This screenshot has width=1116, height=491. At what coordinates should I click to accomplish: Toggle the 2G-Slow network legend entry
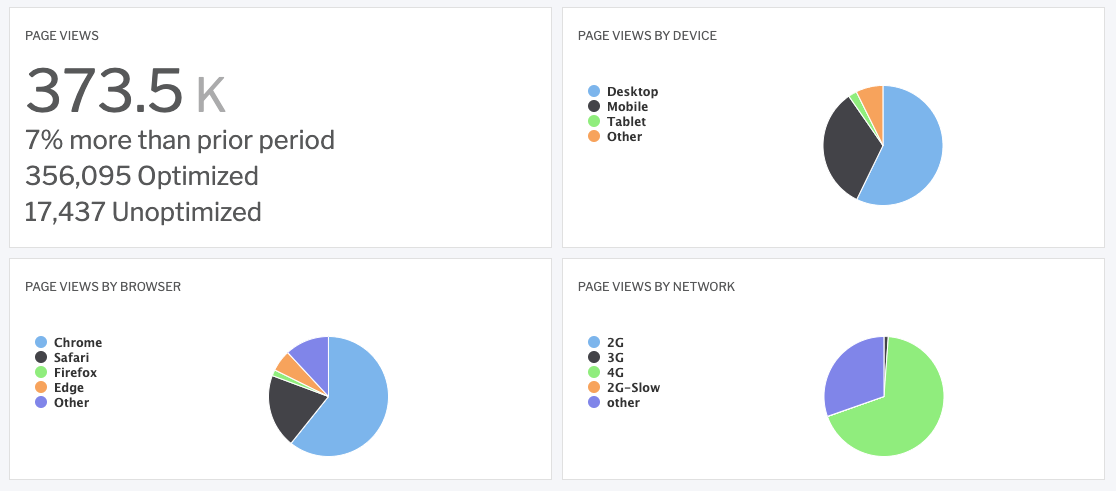tap(623, 388)
